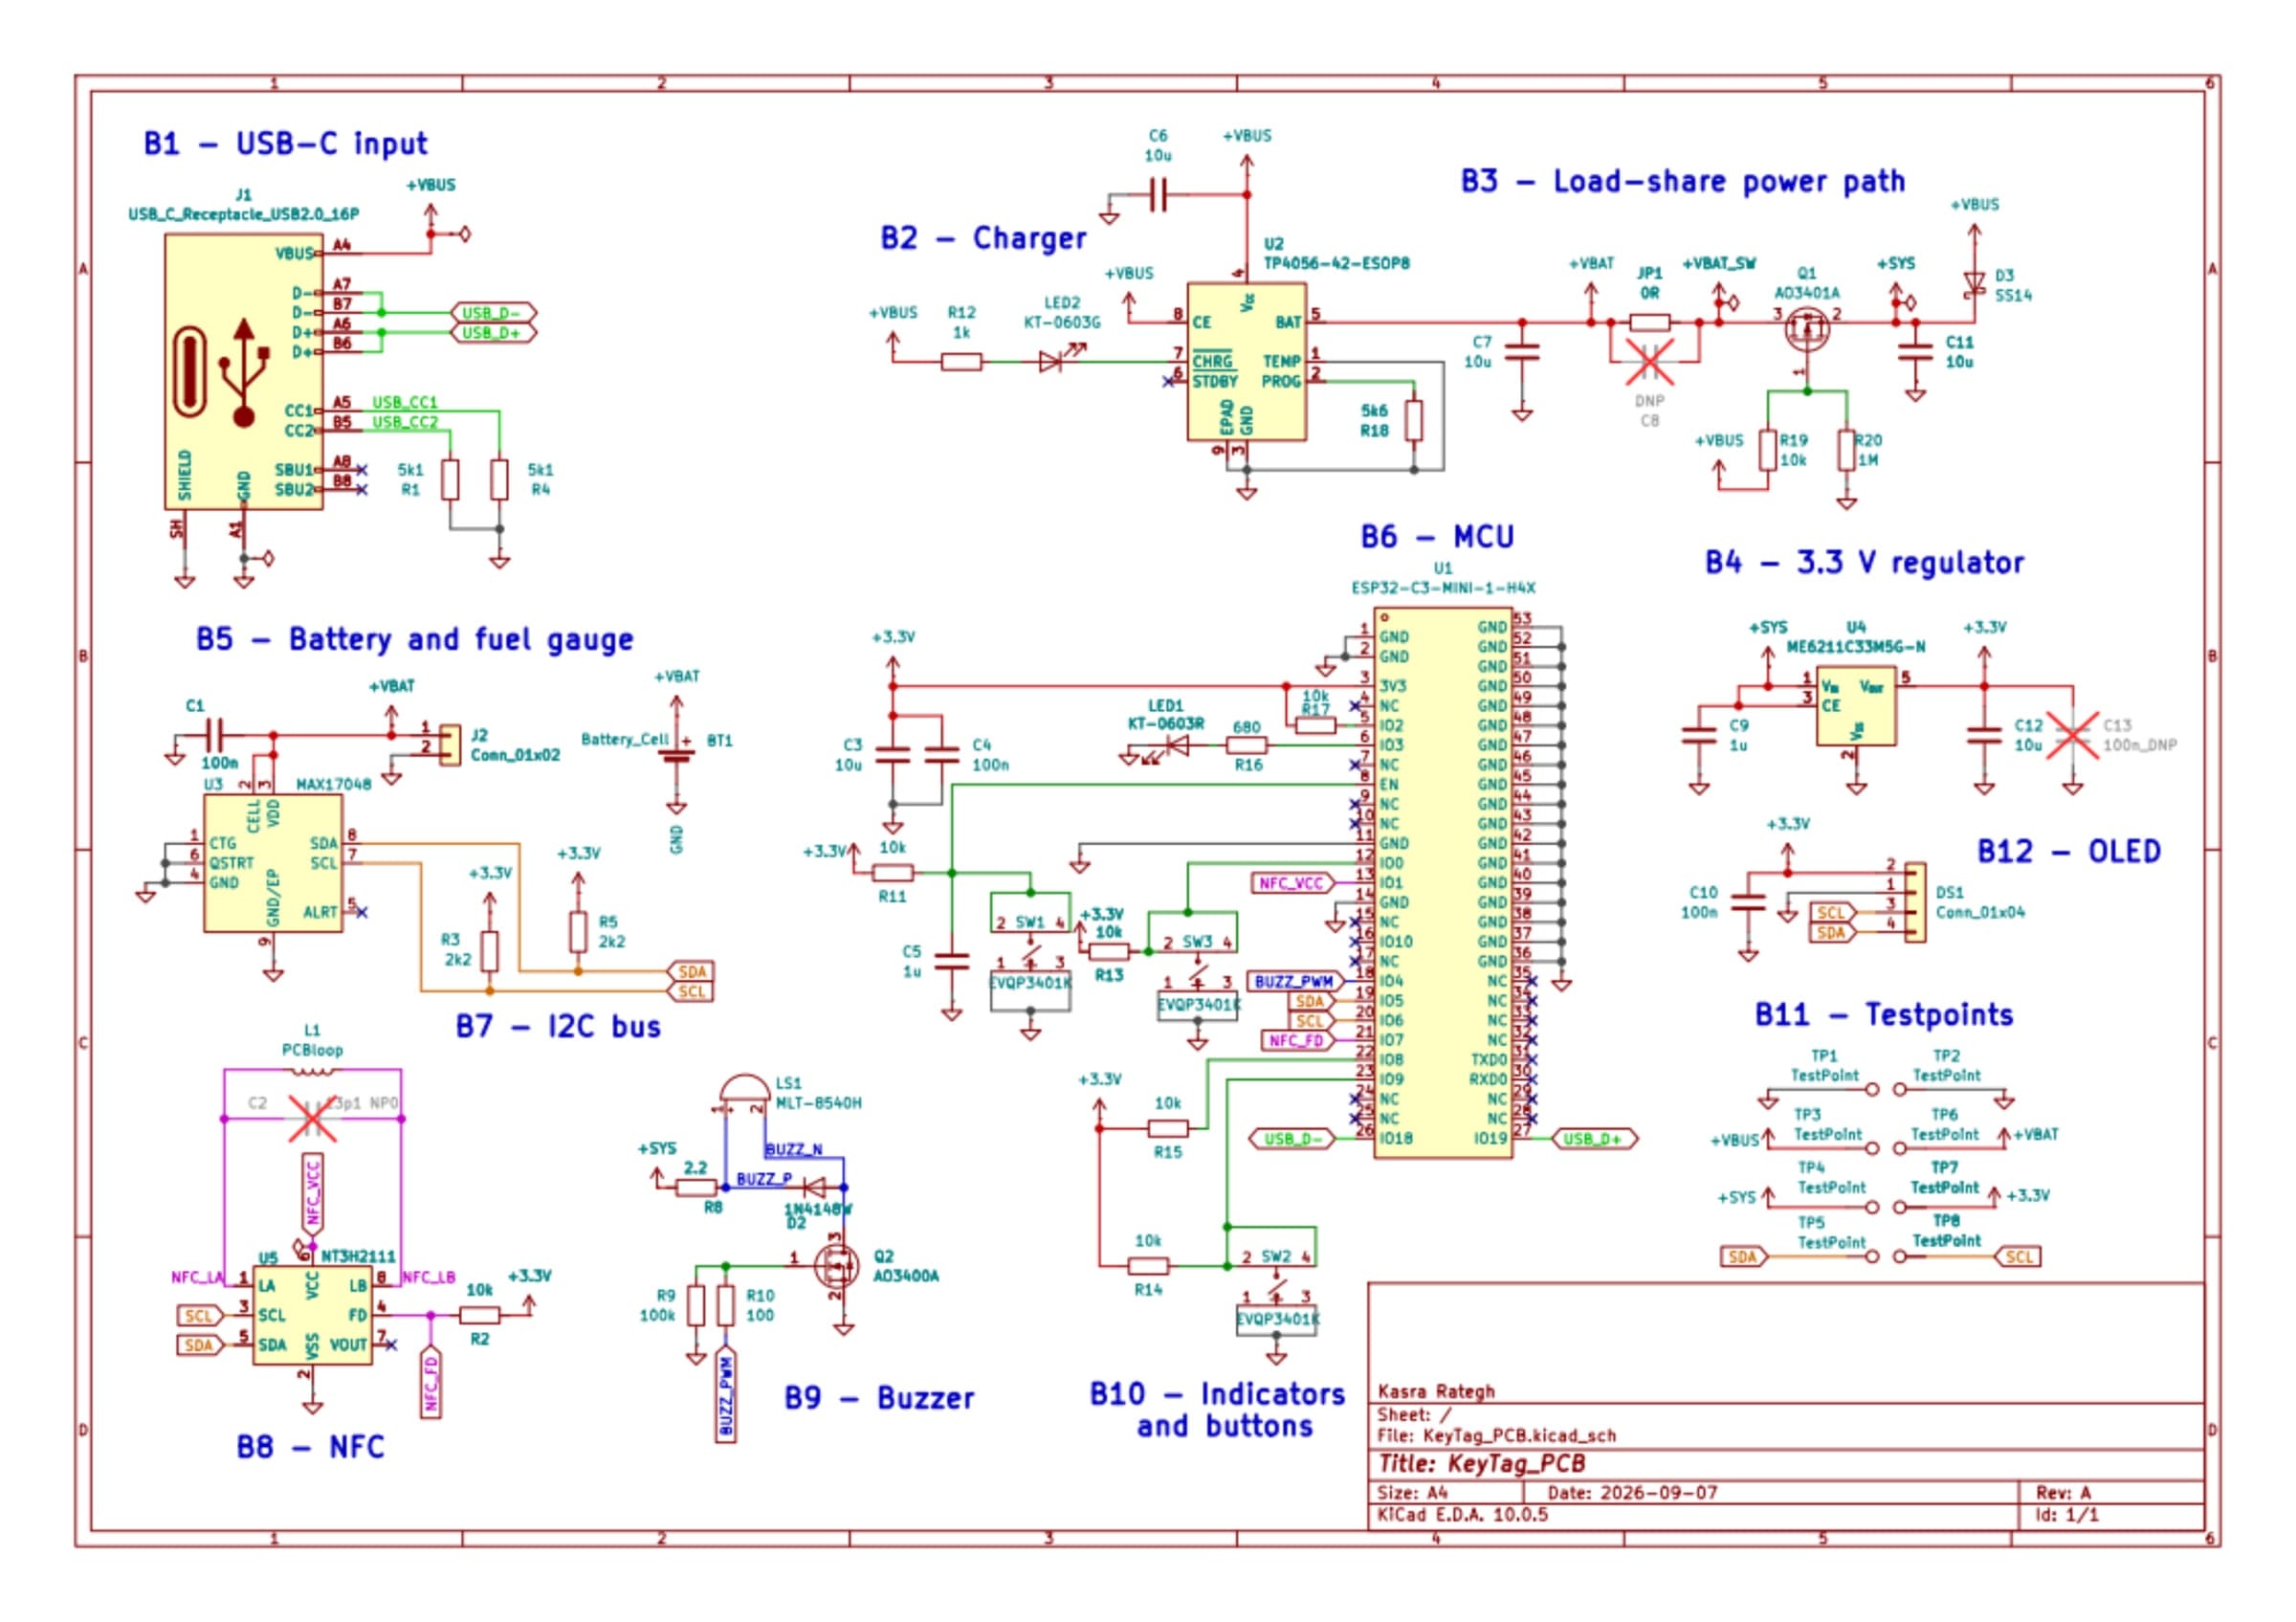Pick the U3 MAX17048 fuel gauge symbol

[273, 863]
